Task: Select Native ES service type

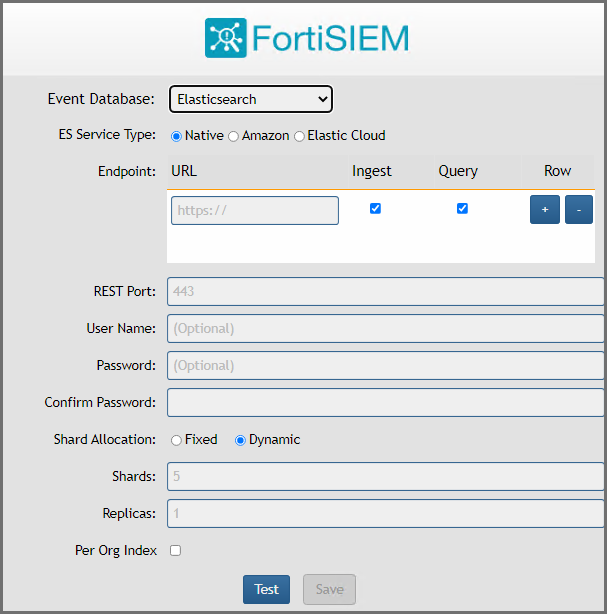Action: click(177, 136)
